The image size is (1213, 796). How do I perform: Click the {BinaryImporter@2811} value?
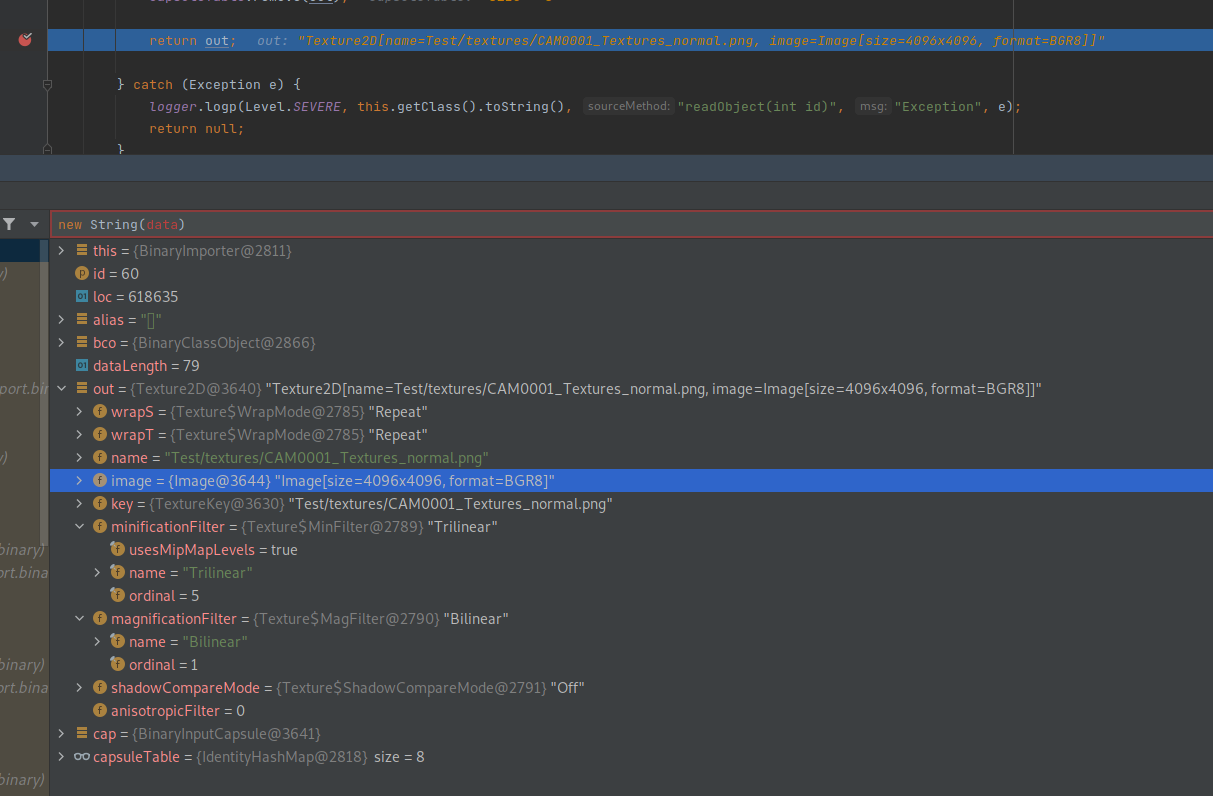212,251
